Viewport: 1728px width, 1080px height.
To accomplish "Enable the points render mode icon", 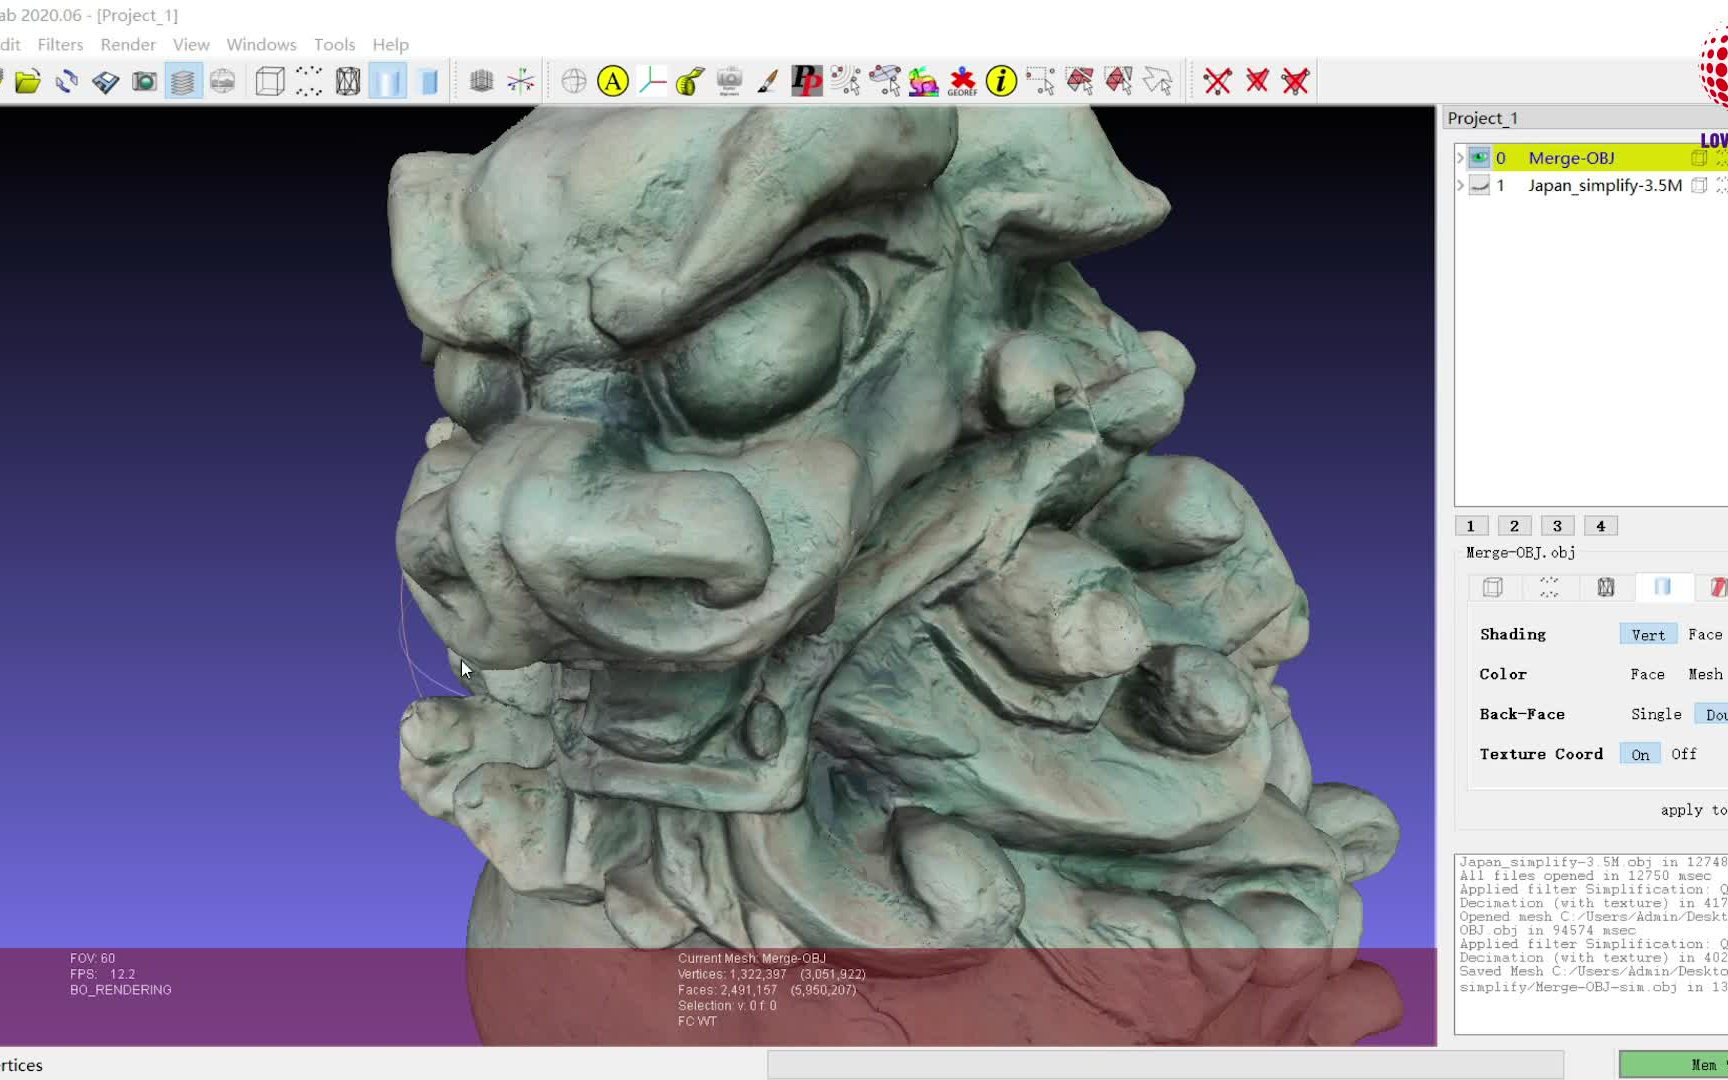I will 309,80.
